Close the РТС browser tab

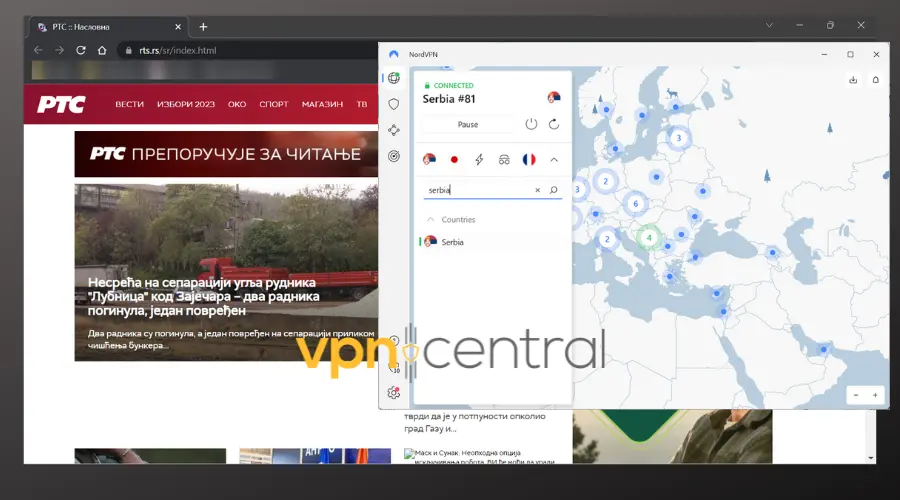click(178, 27)
